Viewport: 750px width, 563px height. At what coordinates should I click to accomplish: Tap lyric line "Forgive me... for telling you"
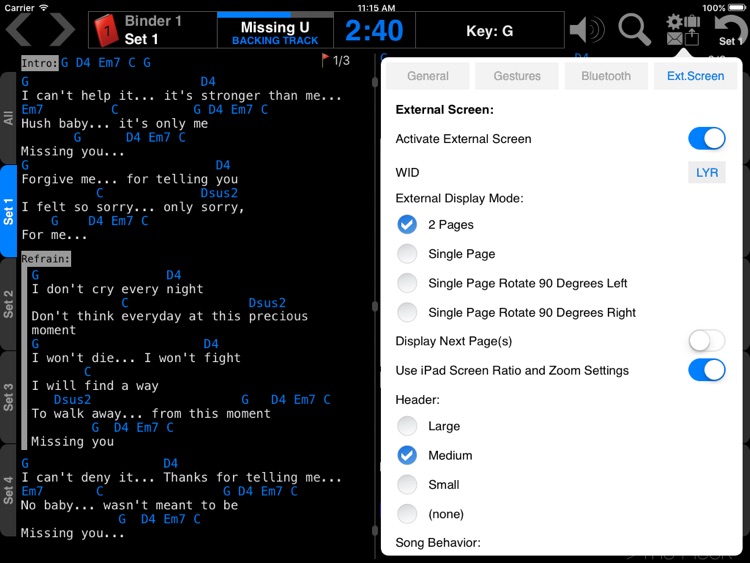coord(130,179)
